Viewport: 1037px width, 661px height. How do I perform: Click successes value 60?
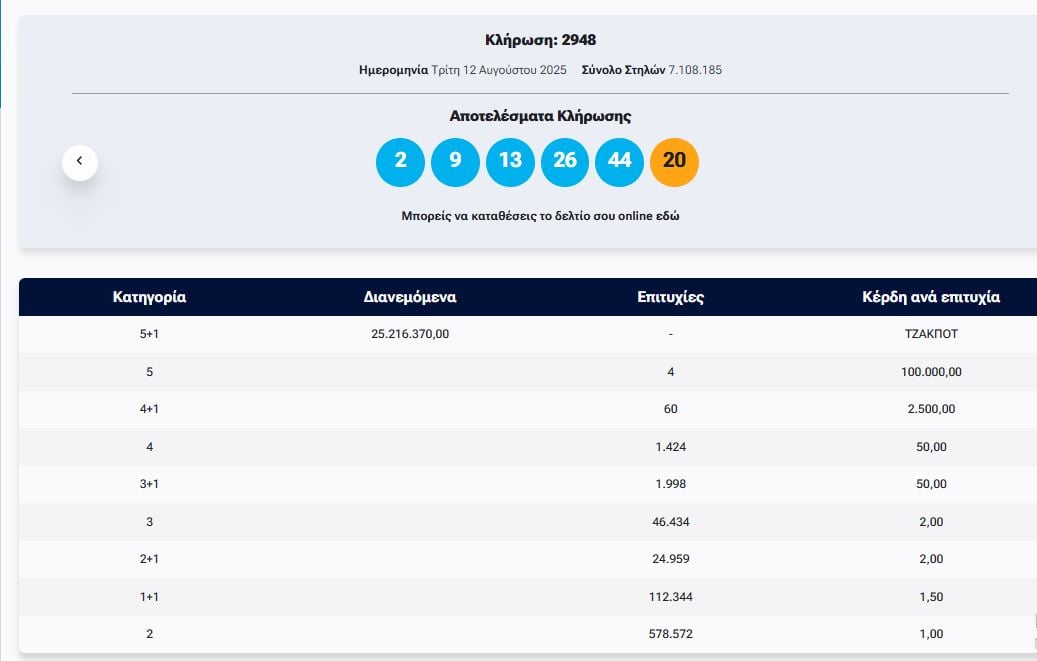click(x=671, y=409)
